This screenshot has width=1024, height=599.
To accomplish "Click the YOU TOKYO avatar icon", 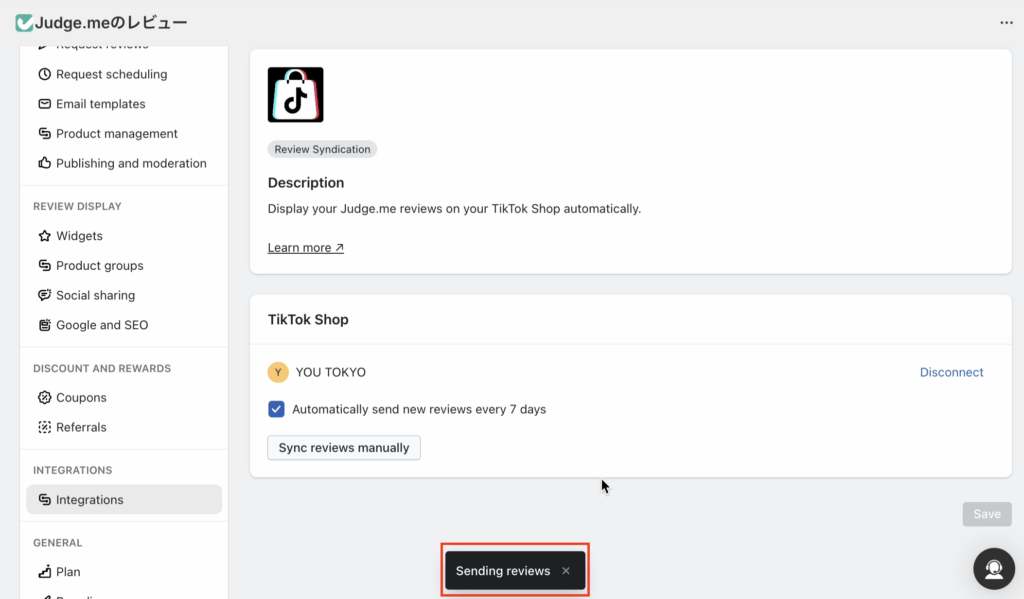I will (278, 372).
